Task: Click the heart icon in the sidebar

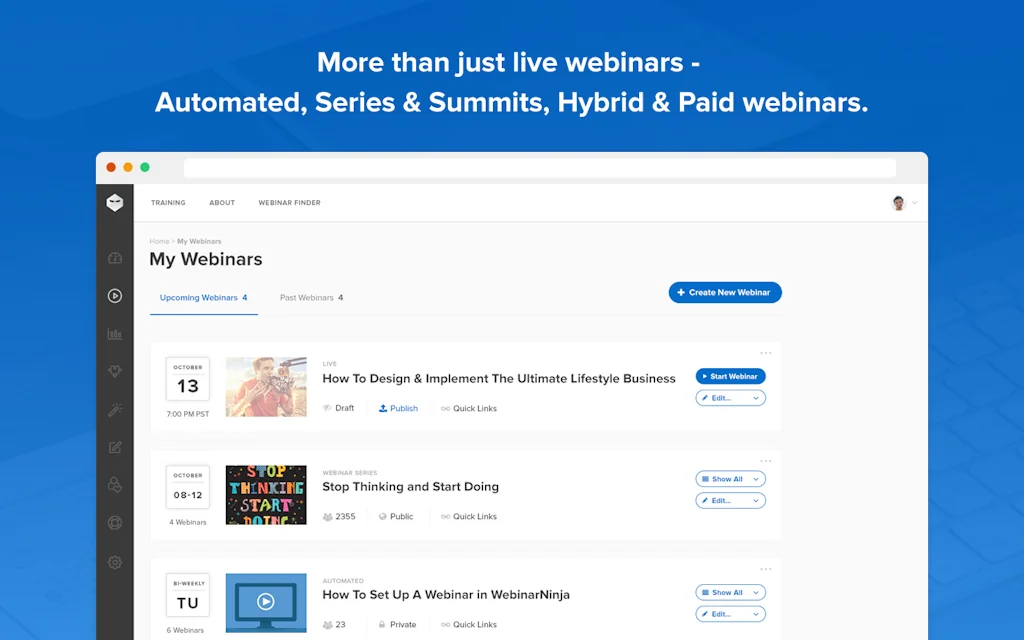Action: 115,371
